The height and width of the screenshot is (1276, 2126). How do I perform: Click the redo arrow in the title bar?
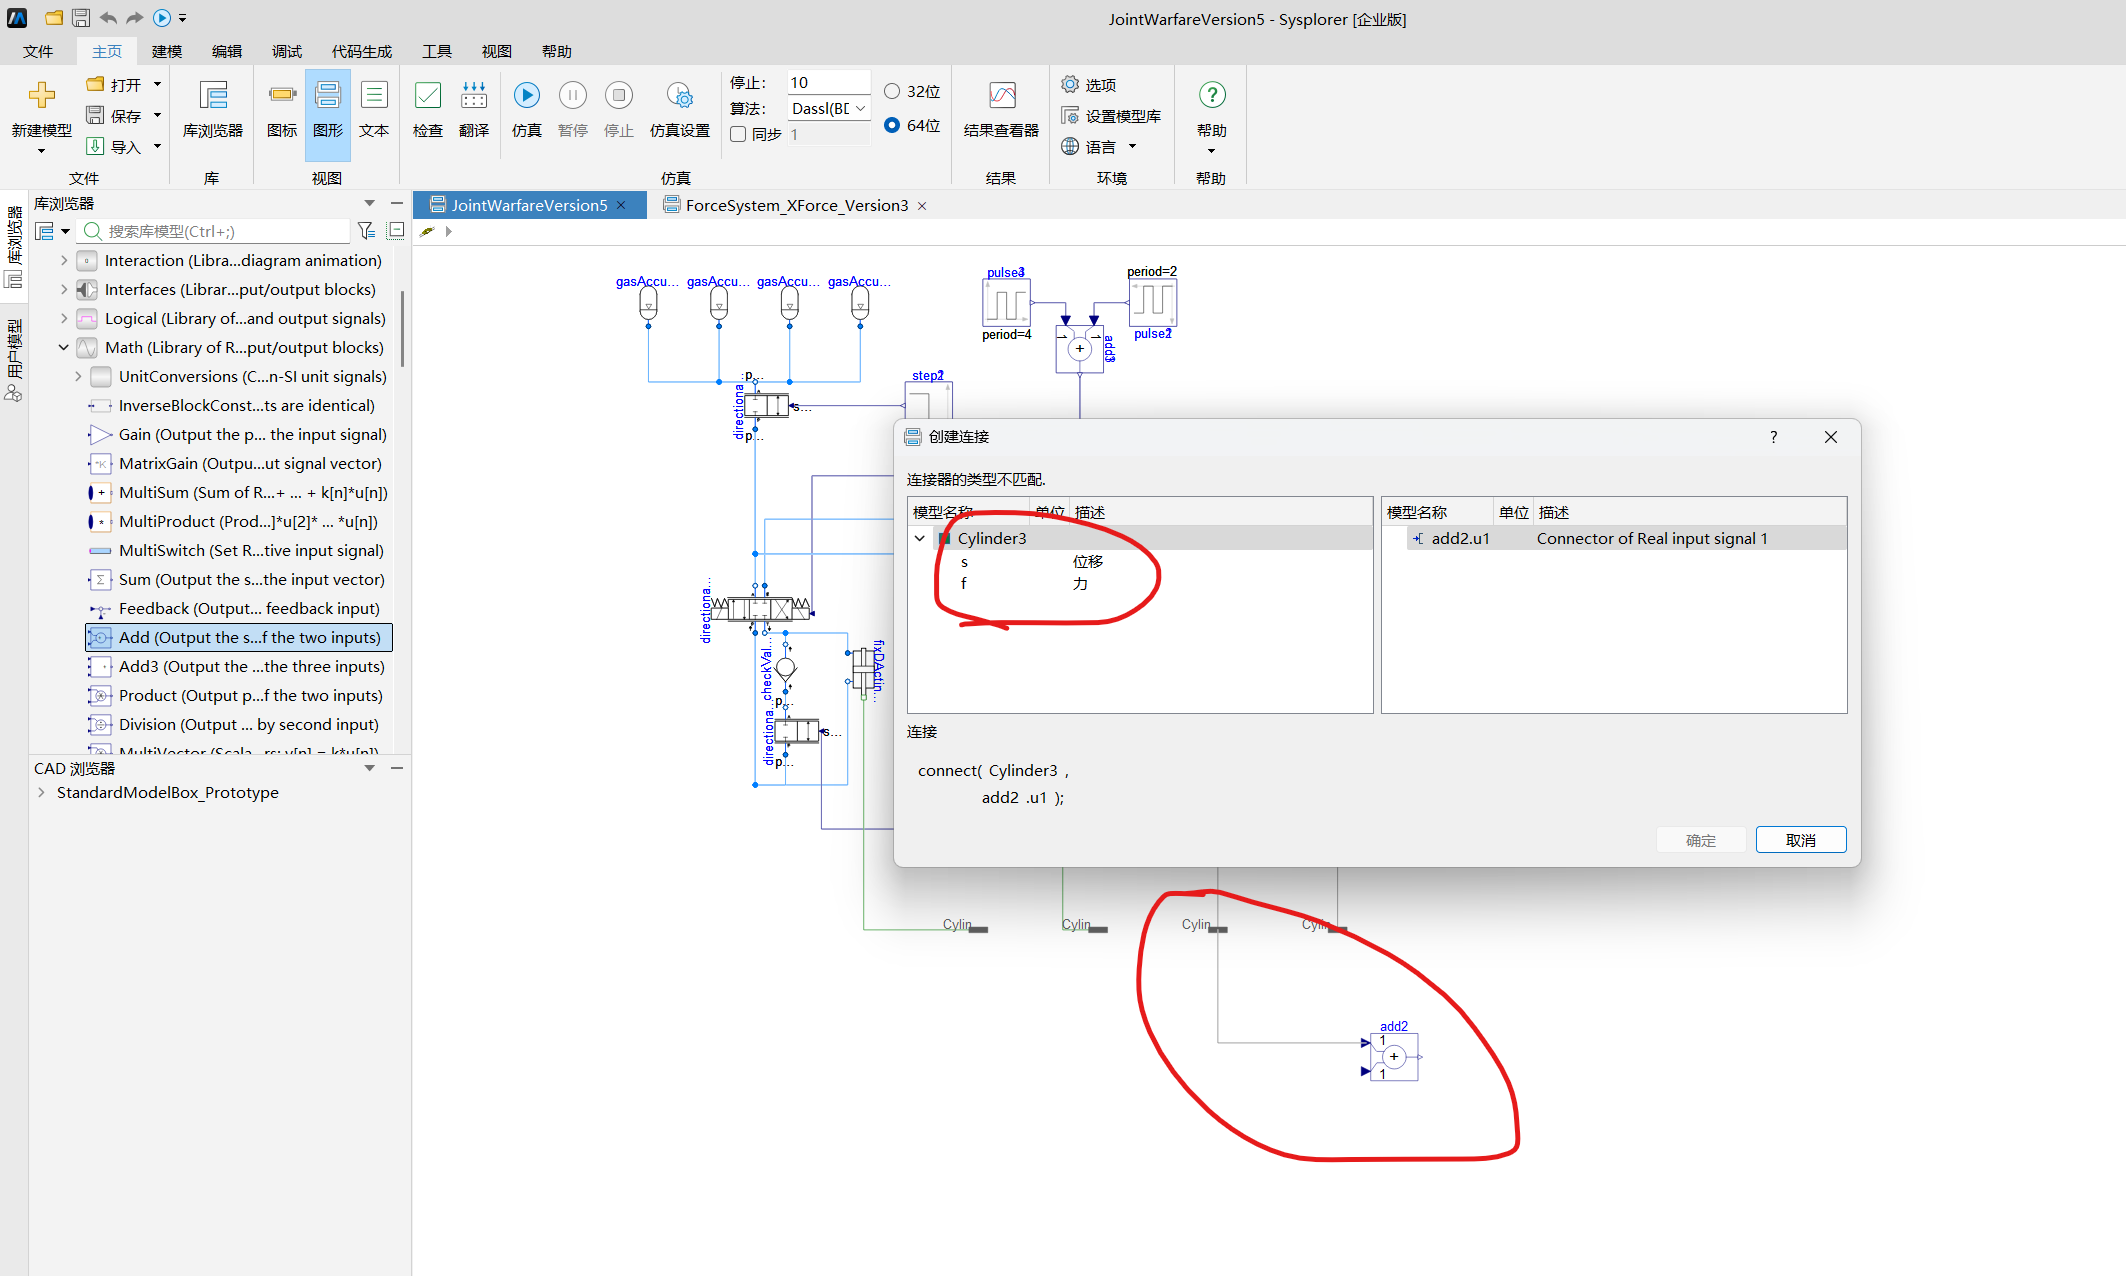pos(135,18)
